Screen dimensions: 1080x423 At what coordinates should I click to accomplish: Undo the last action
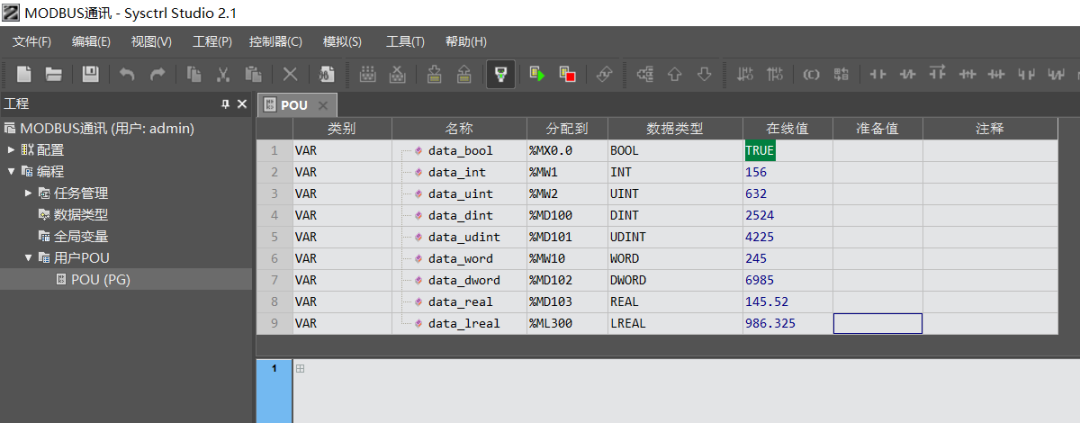(127, 74)
